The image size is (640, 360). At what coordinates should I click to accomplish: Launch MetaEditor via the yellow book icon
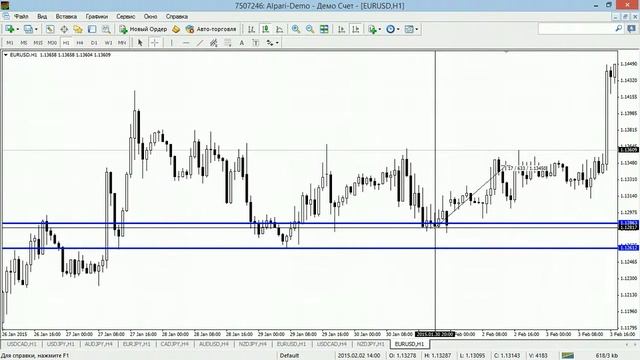(176, 29)
